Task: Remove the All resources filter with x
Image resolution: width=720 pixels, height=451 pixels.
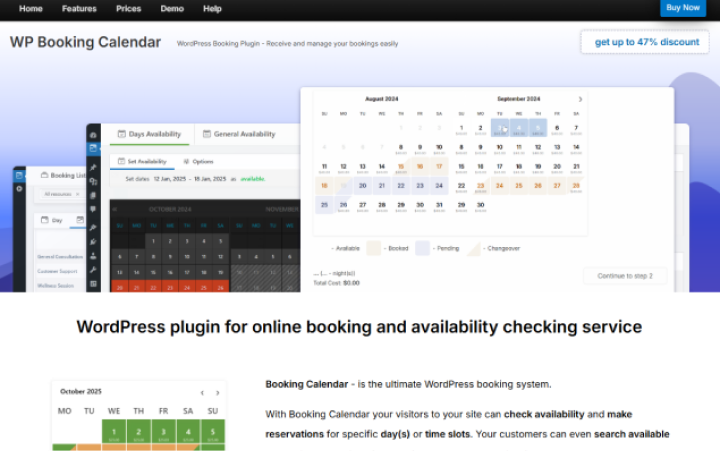Action: click(78, 194)
